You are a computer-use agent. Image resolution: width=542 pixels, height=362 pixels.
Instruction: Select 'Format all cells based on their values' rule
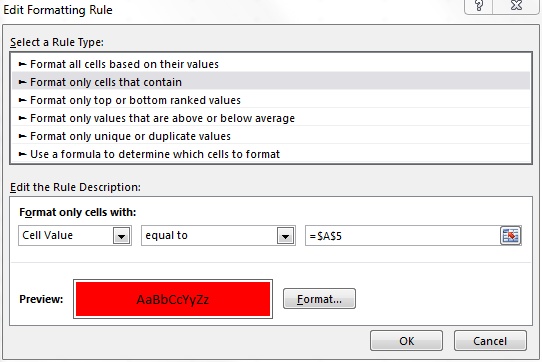pyautogui.click(x=271, y=64)
